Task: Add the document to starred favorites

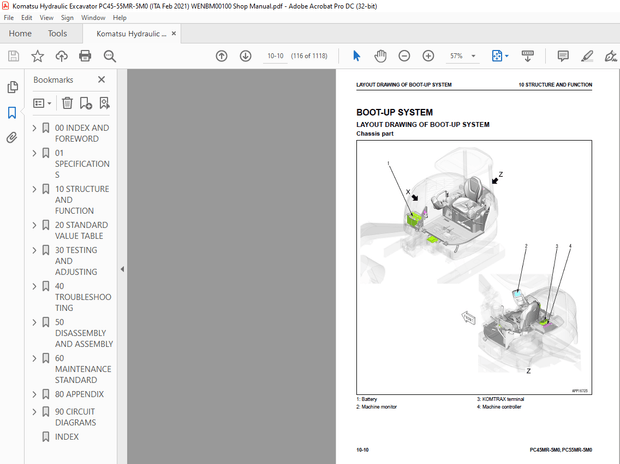Action: point(38,56)
